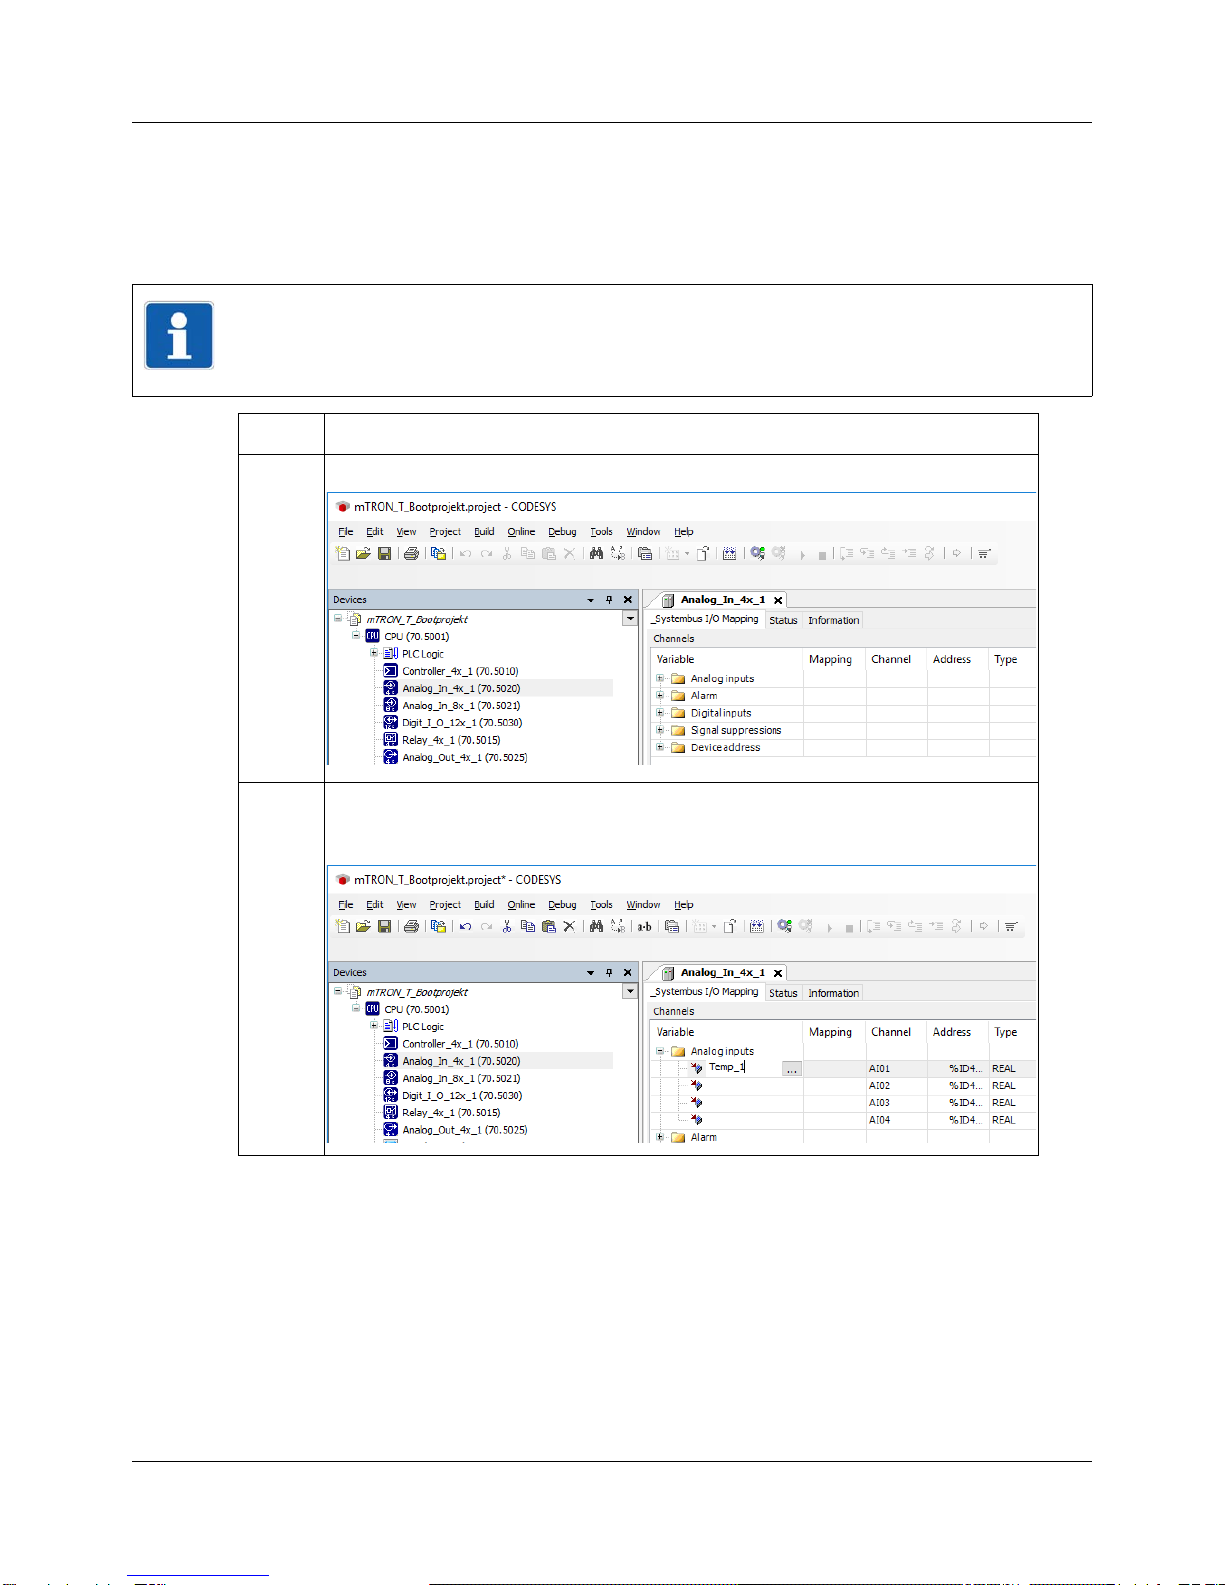Expand Alarm folder in upper Channels table

point(660,695)
